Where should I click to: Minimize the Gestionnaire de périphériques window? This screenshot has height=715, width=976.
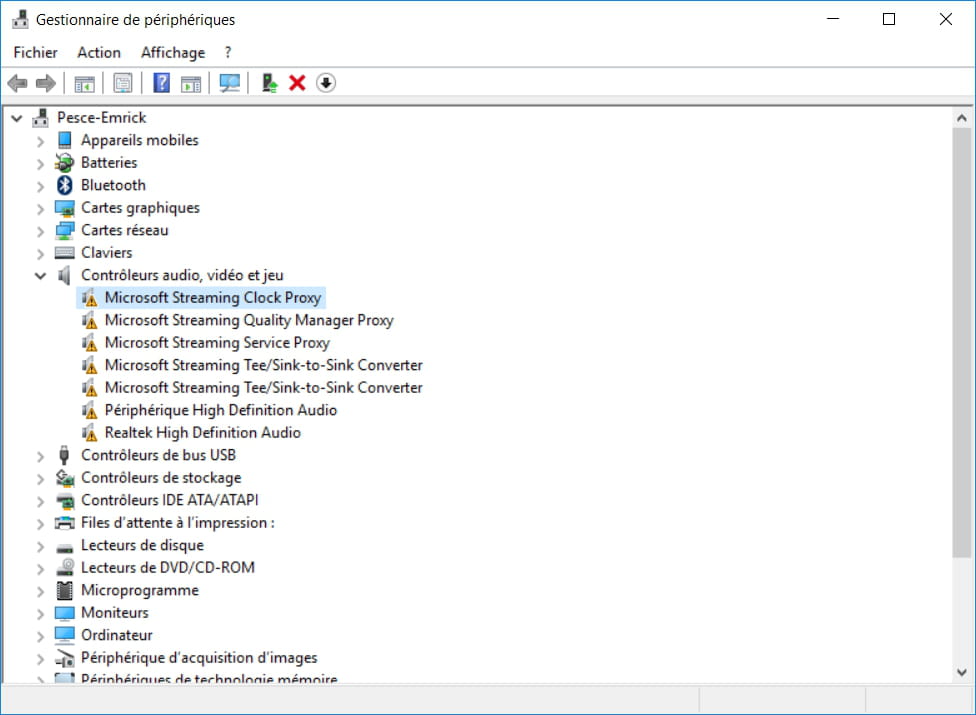pos(833,19)
